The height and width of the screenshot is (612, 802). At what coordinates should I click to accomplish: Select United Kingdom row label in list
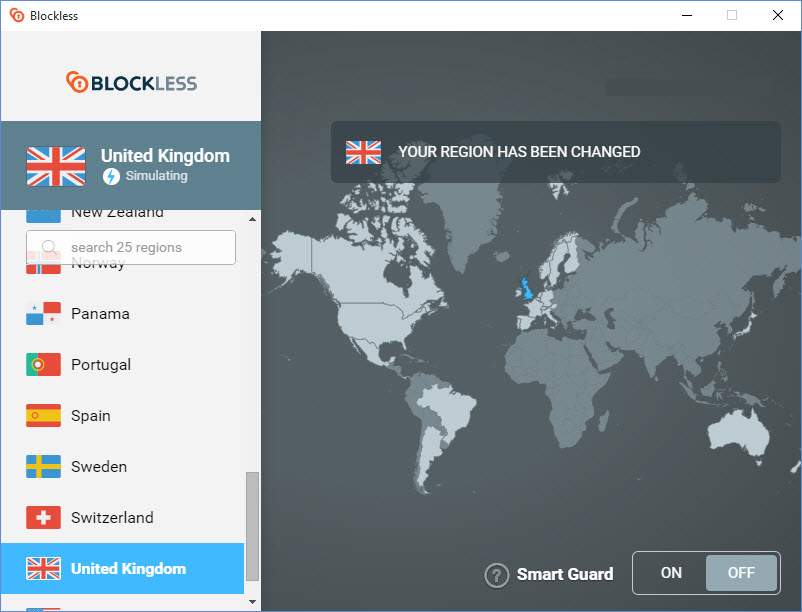tap(128, 569)
